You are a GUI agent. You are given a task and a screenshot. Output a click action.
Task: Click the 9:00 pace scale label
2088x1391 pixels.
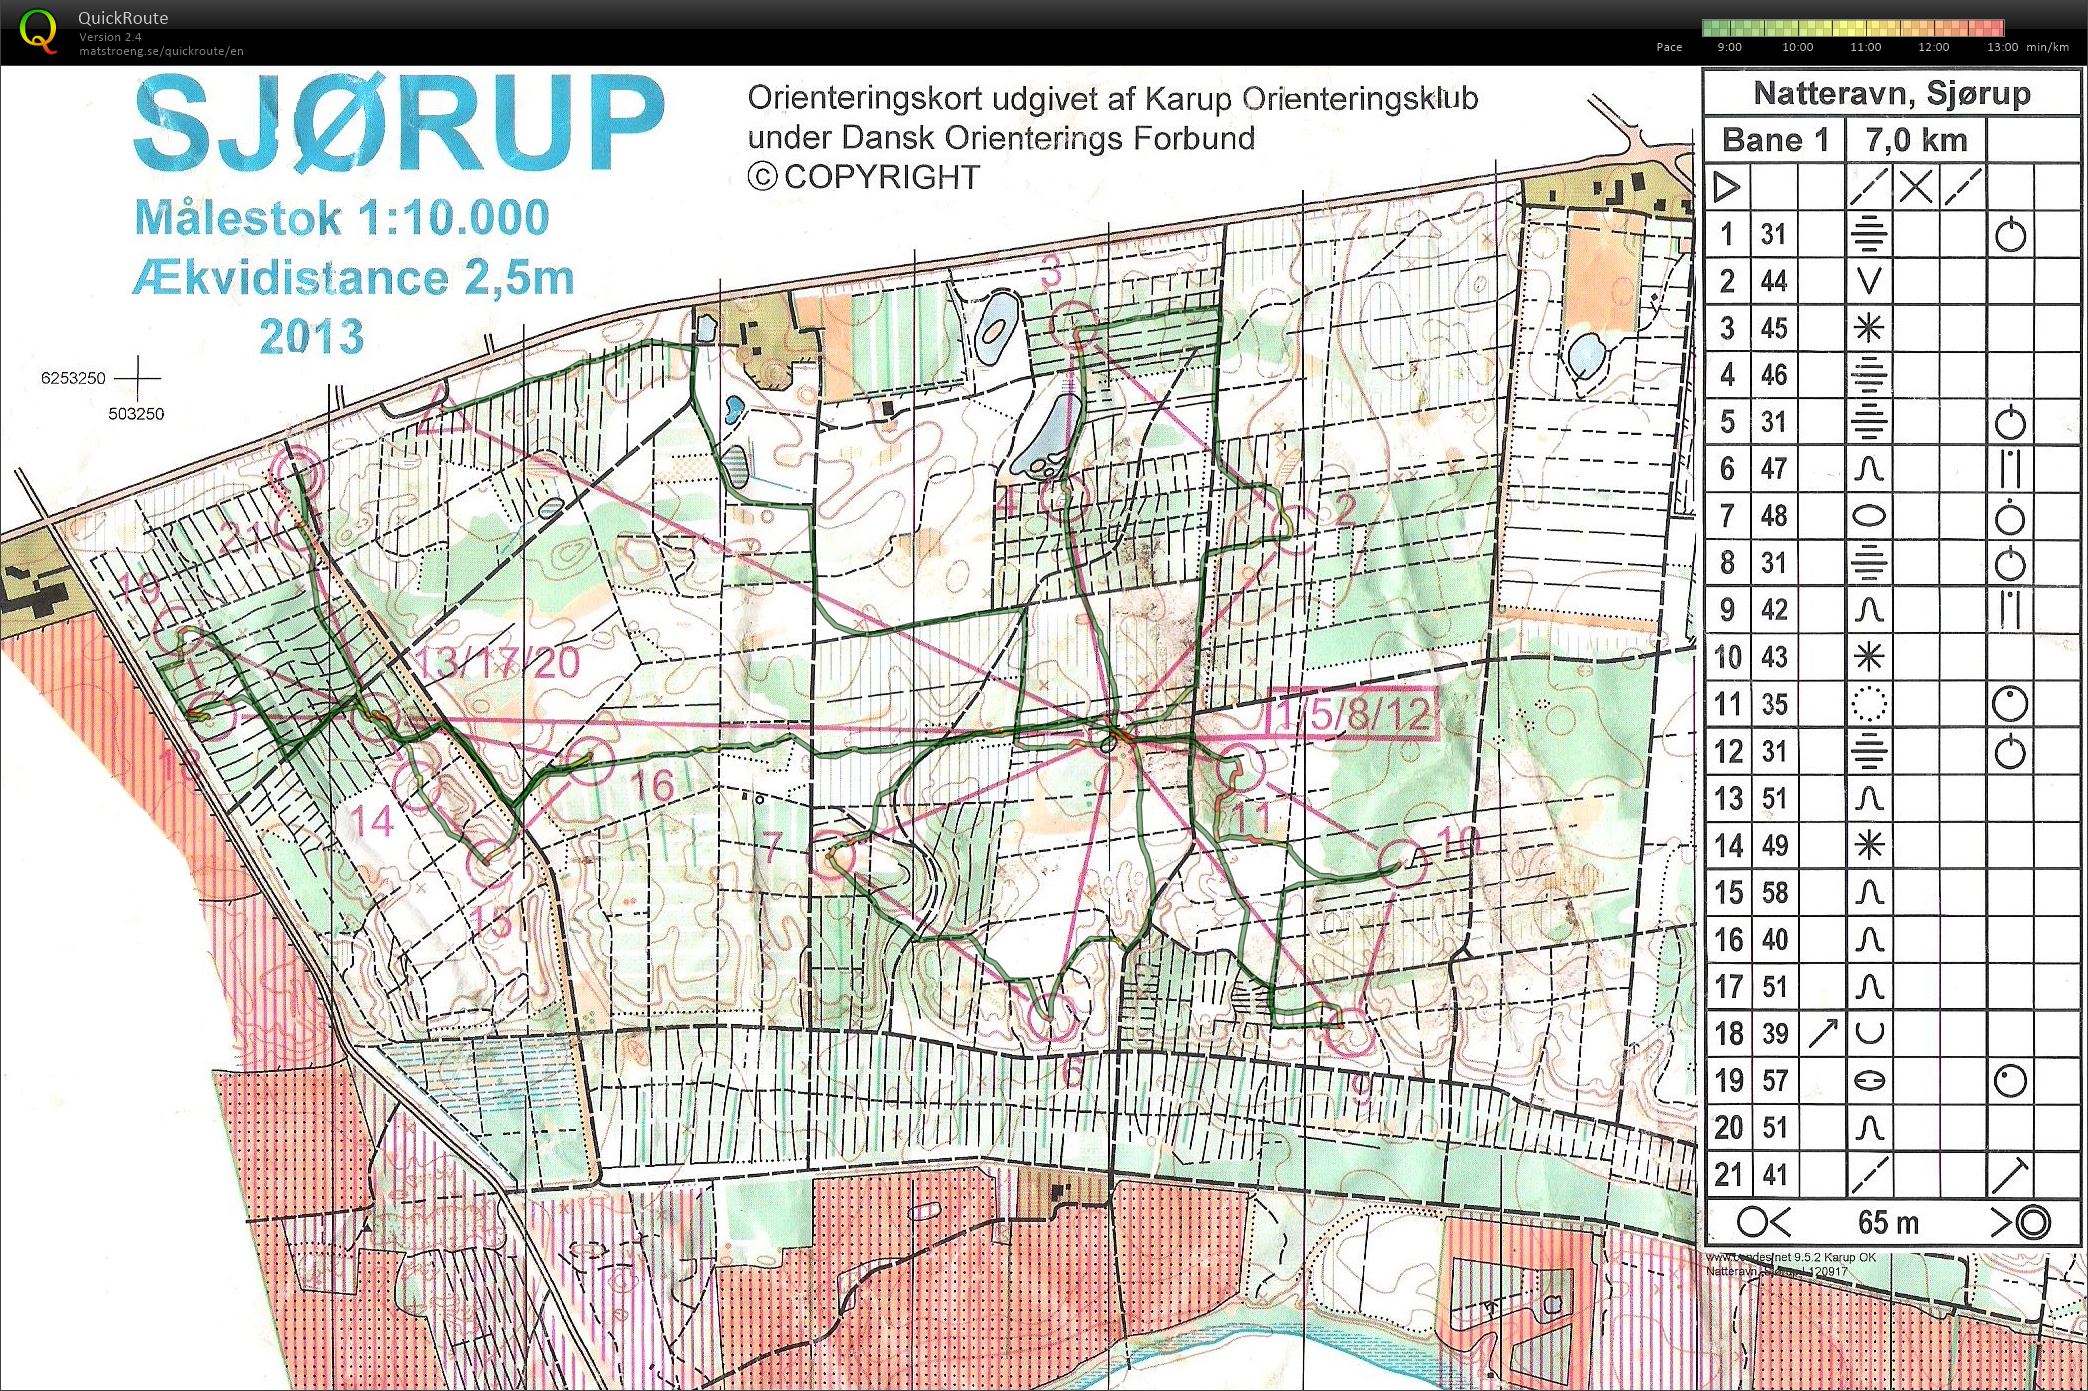[1729, 47]
